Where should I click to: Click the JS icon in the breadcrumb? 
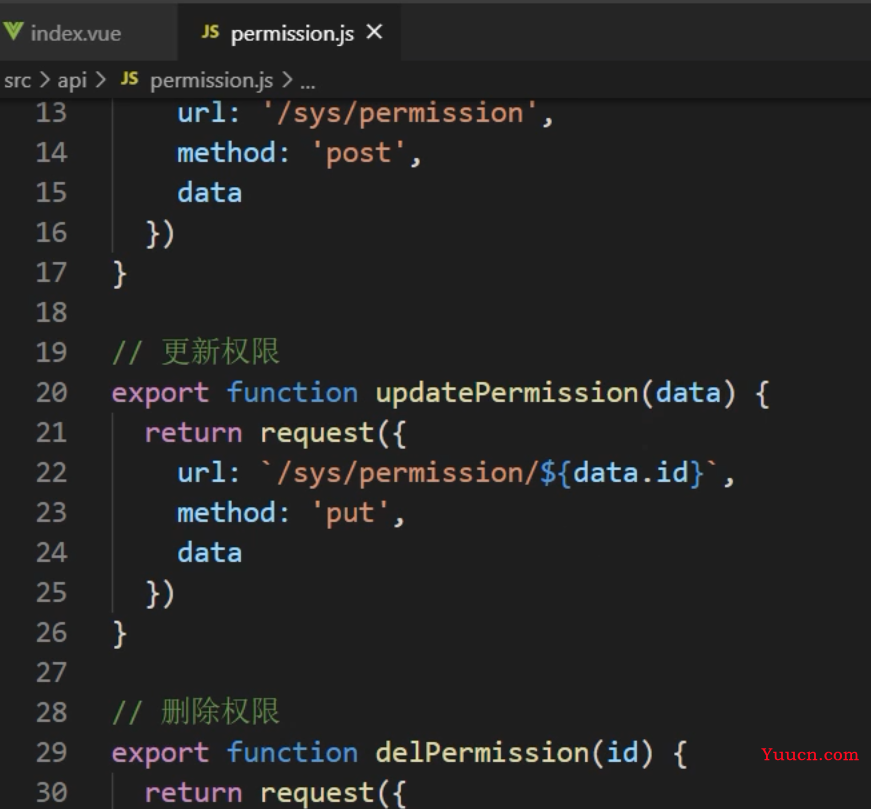point(129,79)
